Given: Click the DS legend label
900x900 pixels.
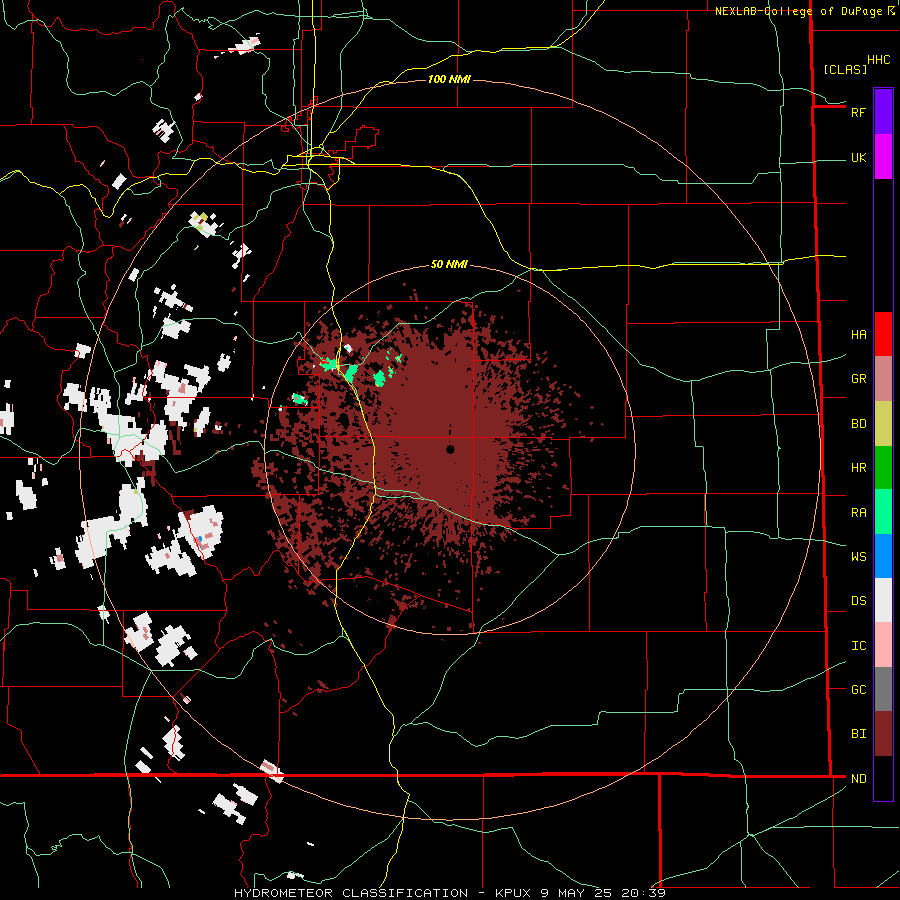Looking at the screenshot, I should tap(858, 601).
